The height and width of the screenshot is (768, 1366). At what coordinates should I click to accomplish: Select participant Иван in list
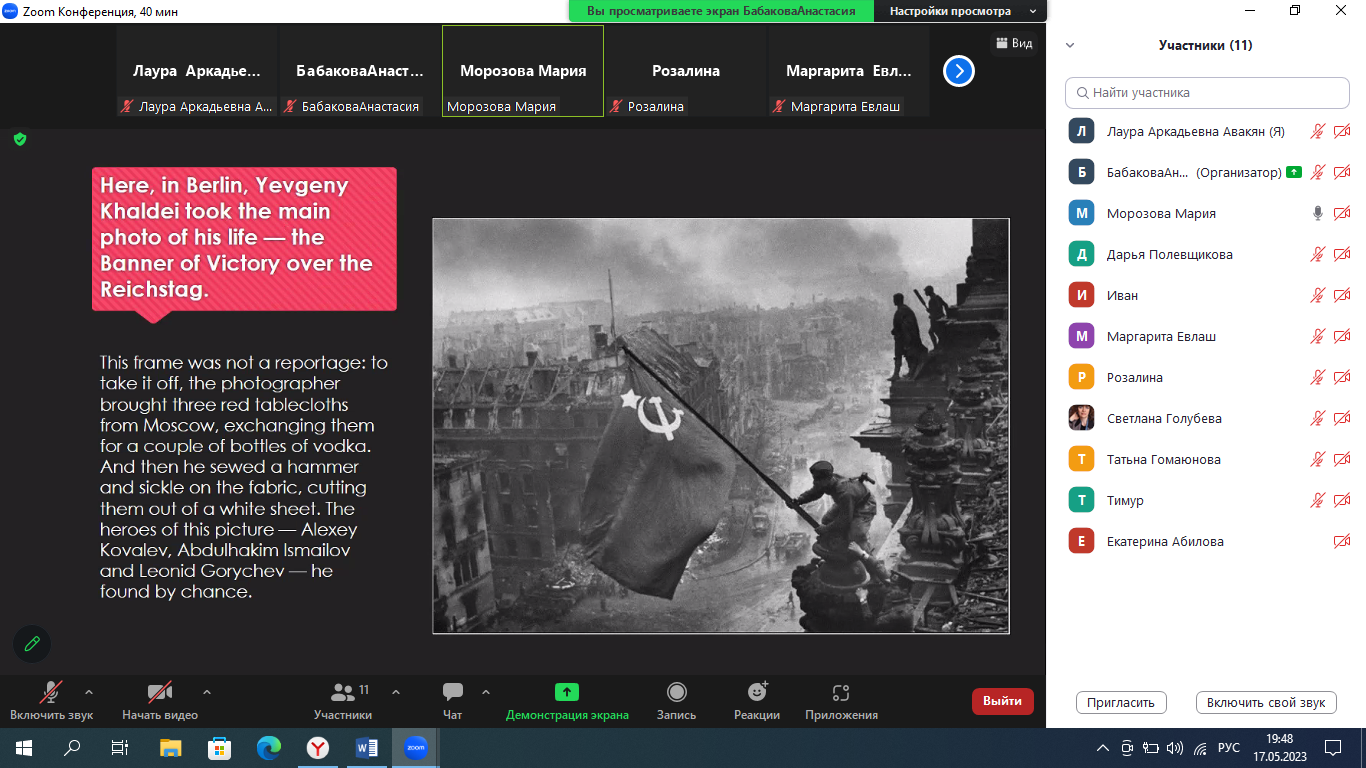pyautogui.click(x=1207, y=295)
